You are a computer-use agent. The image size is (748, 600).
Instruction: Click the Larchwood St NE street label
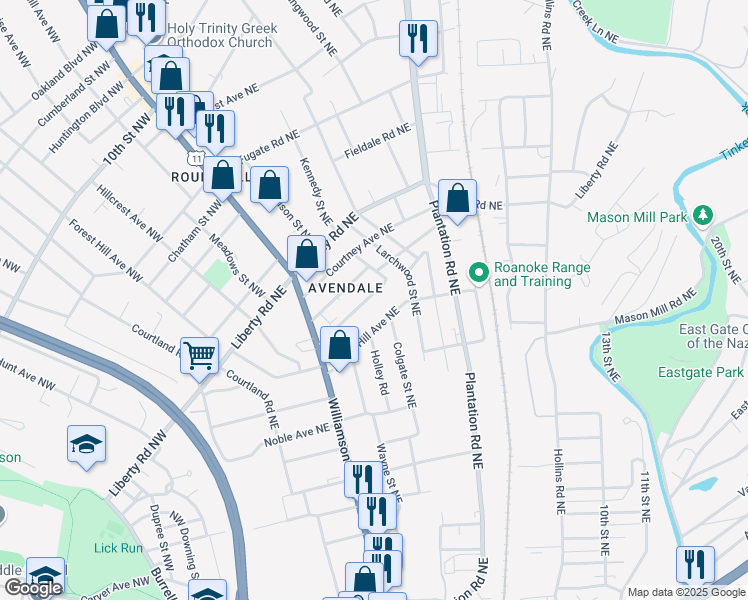399,281
